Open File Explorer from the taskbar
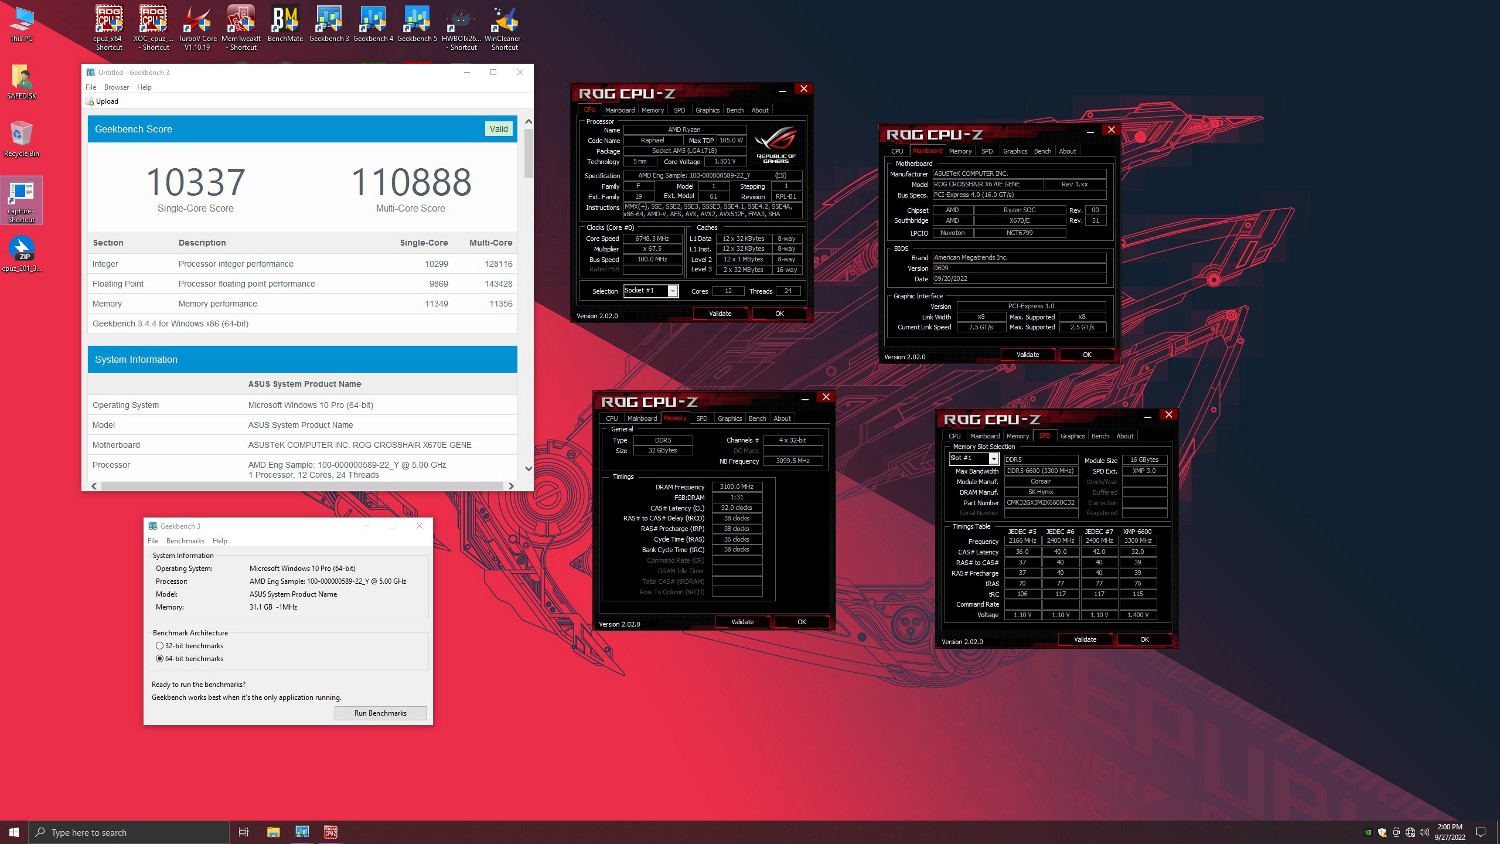Screen dimensions: 1500x844 (273, 832)
